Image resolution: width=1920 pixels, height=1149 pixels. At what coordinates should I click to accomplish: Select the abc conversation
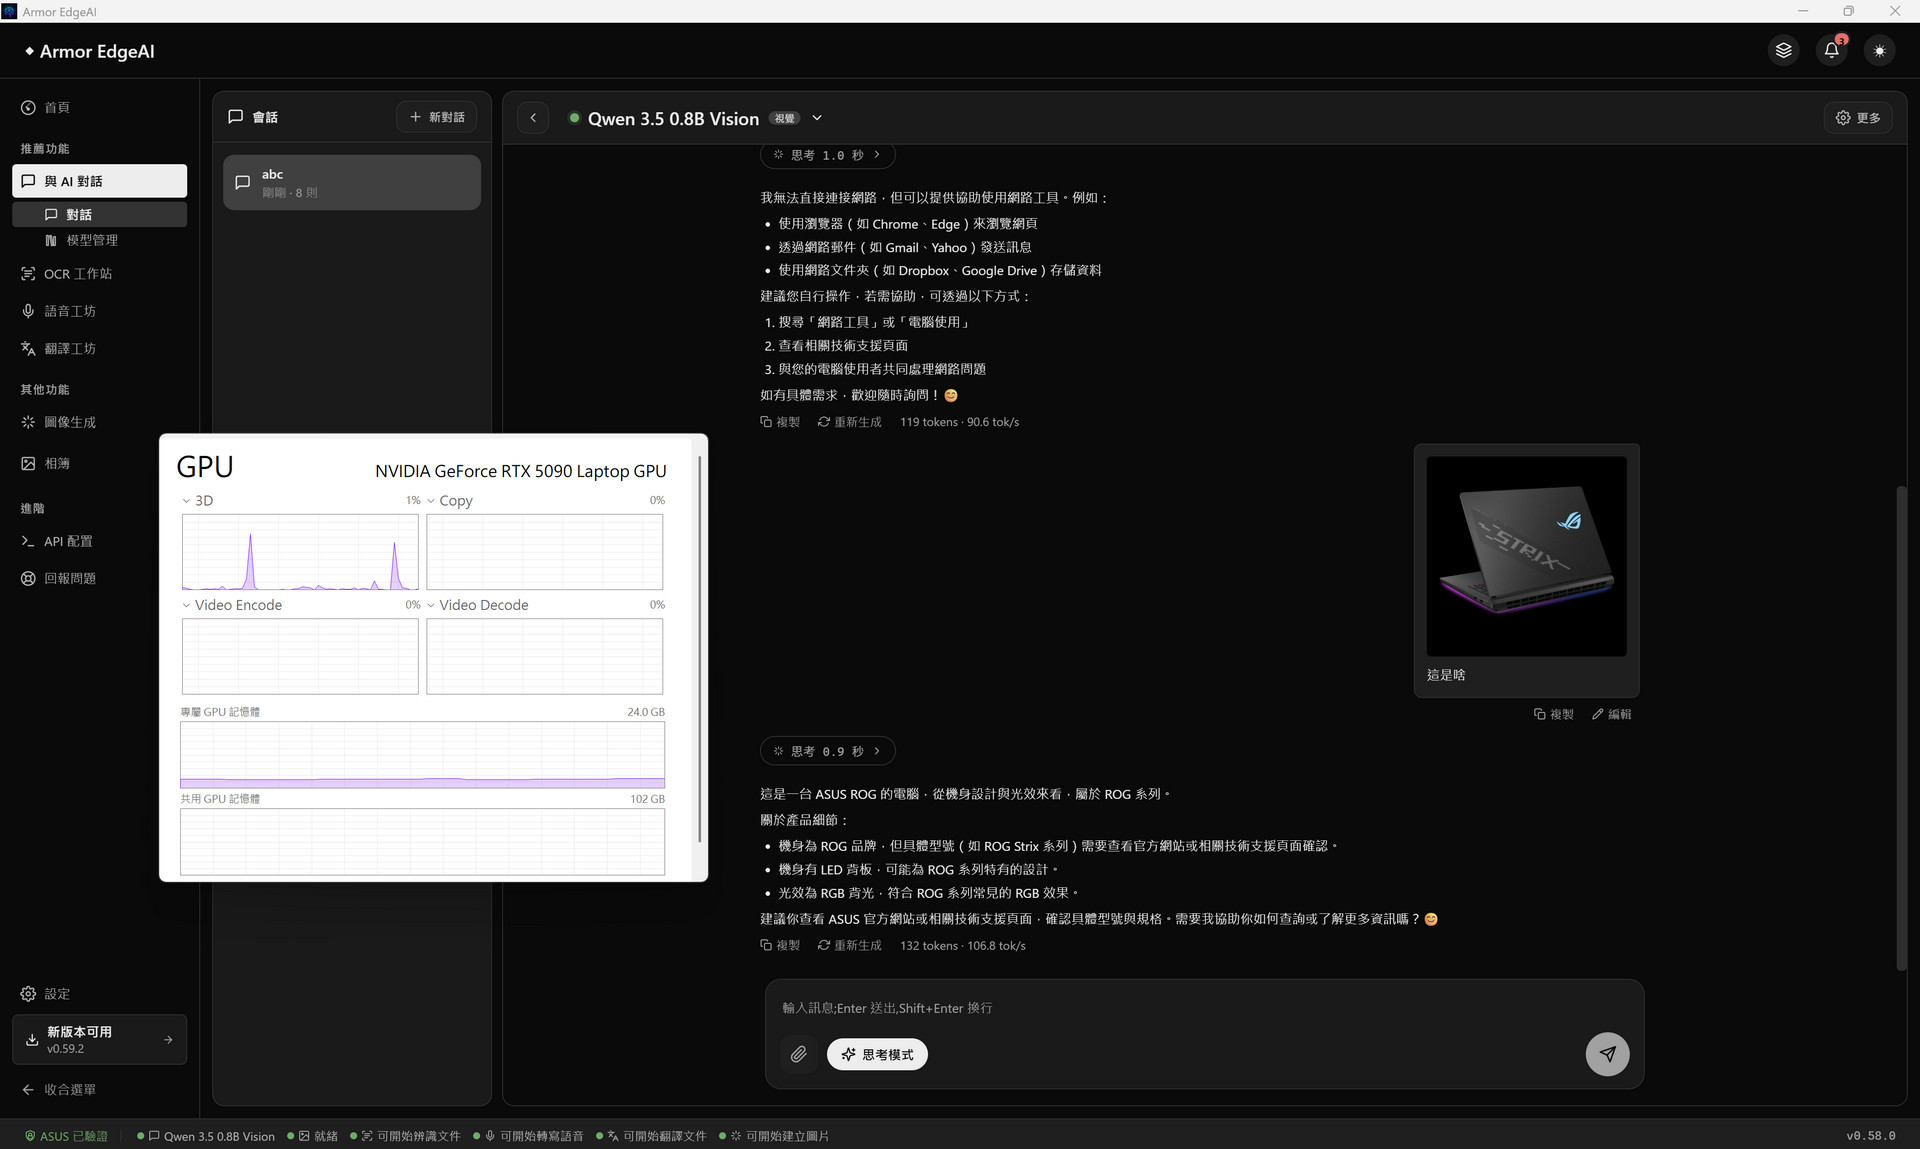352,182
